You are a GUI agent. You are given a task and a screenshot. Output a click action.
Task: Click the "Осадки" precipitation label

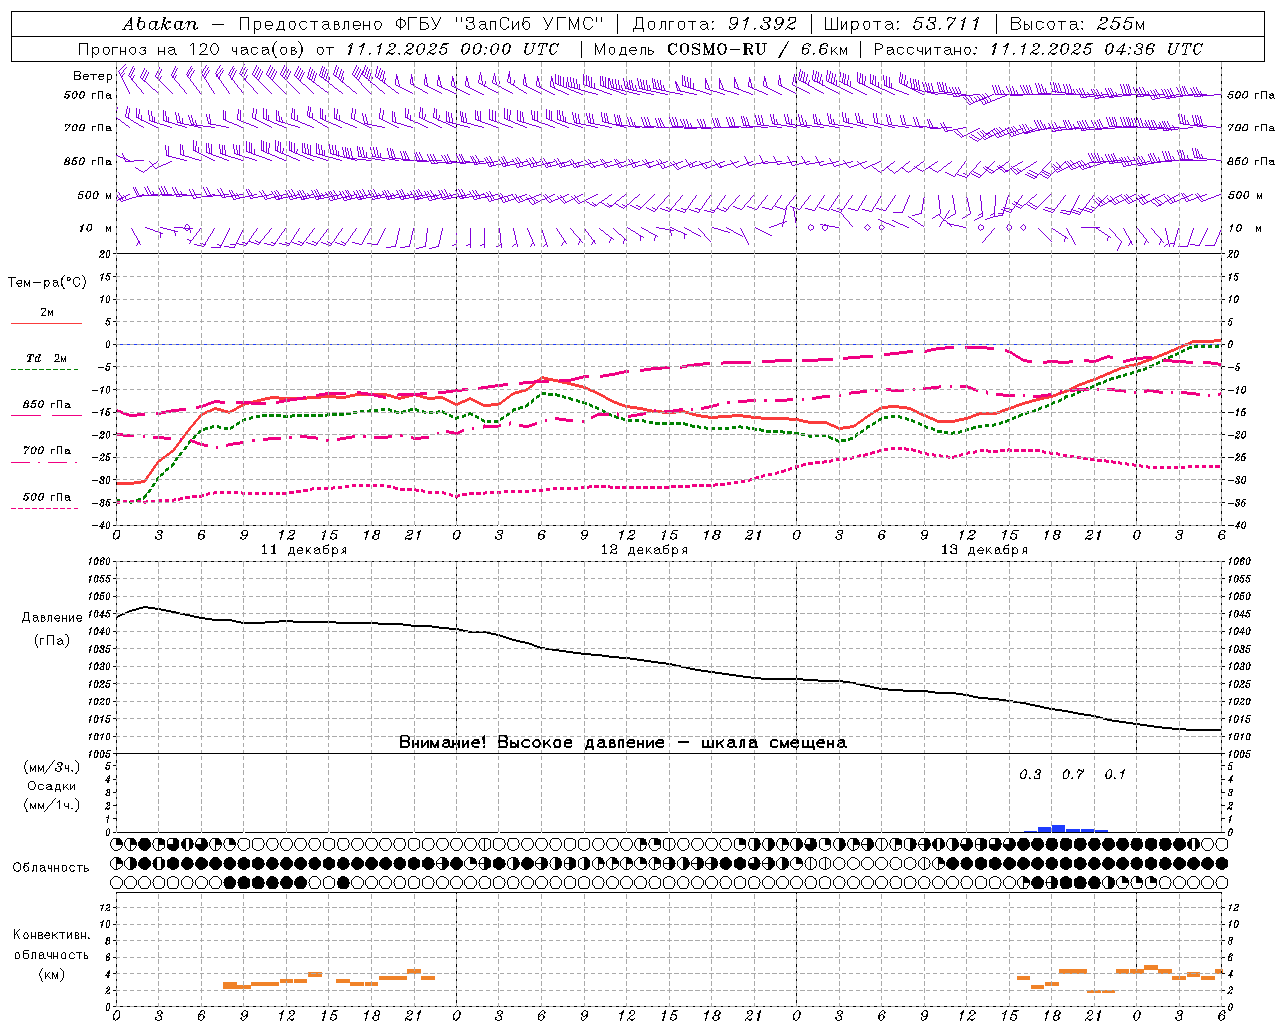click(51, 786)
